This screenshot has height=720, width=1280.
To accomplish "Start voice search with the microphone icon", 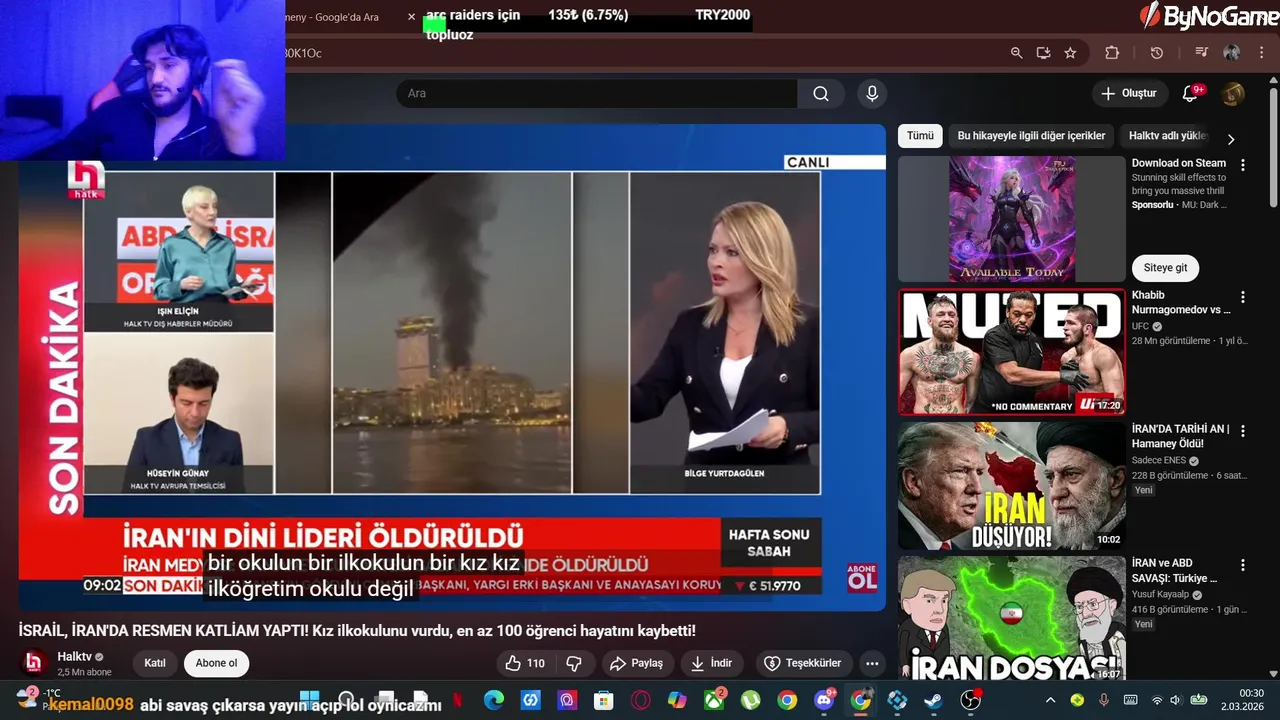I will tap(872, 93).
